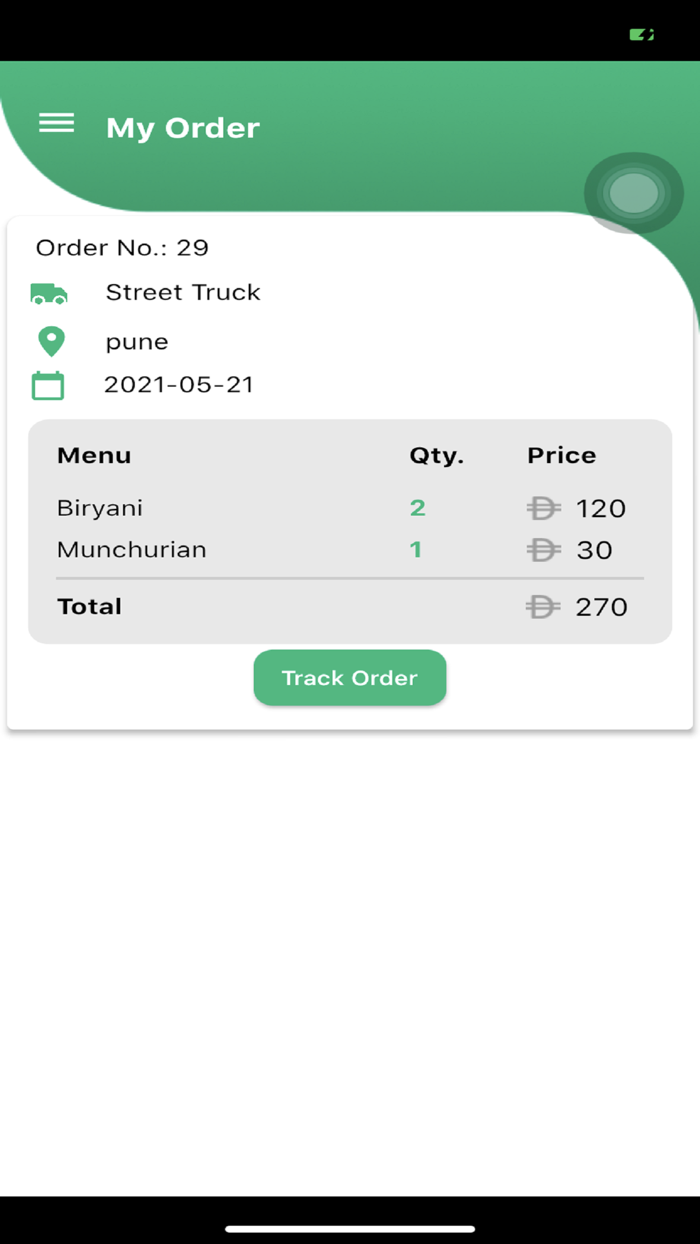Click the Price column header
The height and width of the screenshot is (1244, 700).
pyautogui.click(x=561, y=455)
